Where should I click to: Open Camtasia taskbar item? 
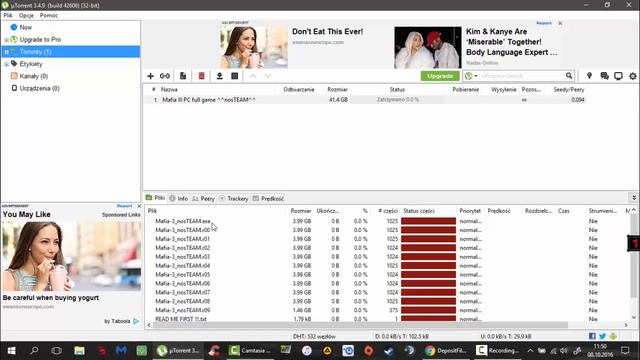point(249,351)
